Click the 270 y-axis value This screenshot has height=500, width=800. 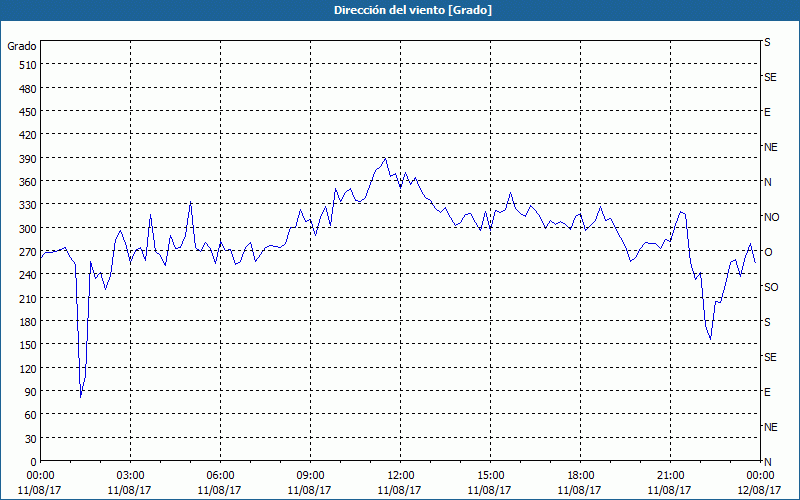29,252
